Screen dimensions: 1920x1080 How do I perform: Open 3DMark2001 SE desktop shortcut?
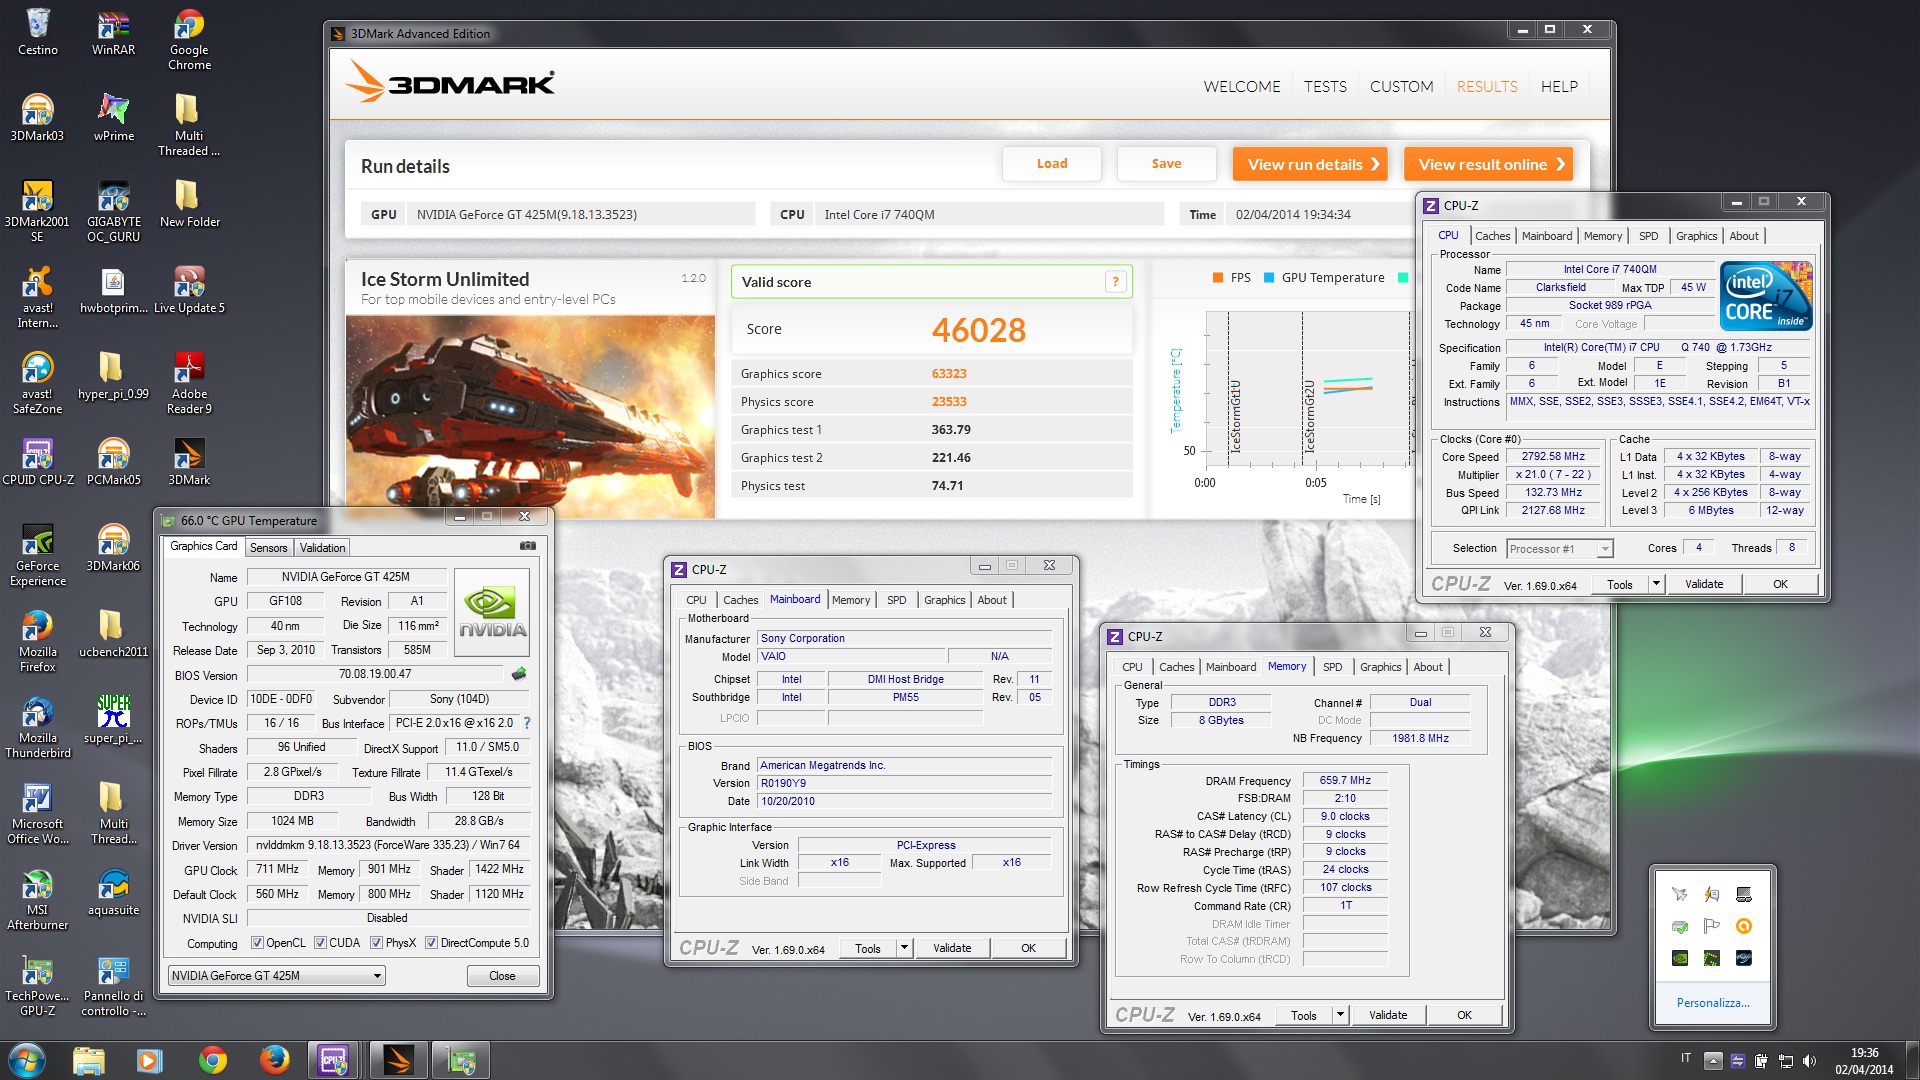pos(38,212)
